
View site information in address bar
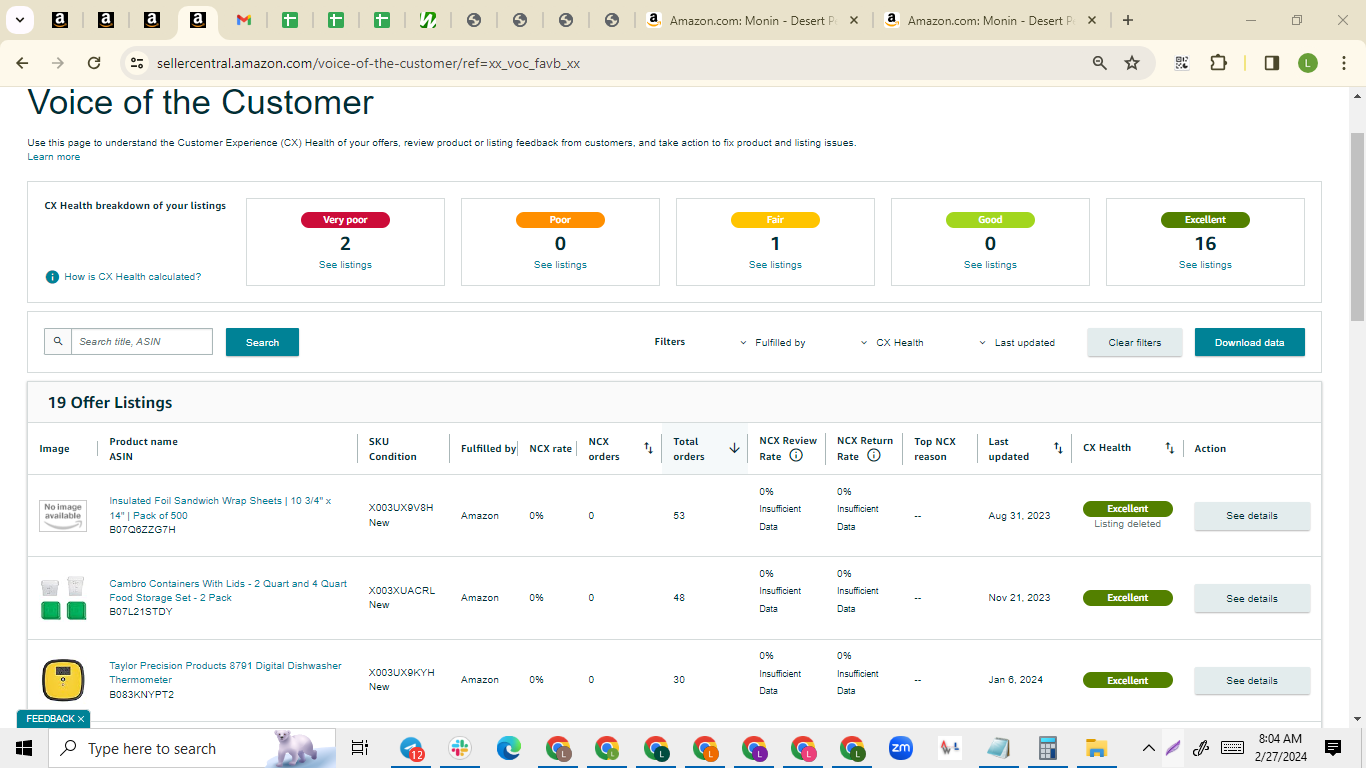coord(137,63)
